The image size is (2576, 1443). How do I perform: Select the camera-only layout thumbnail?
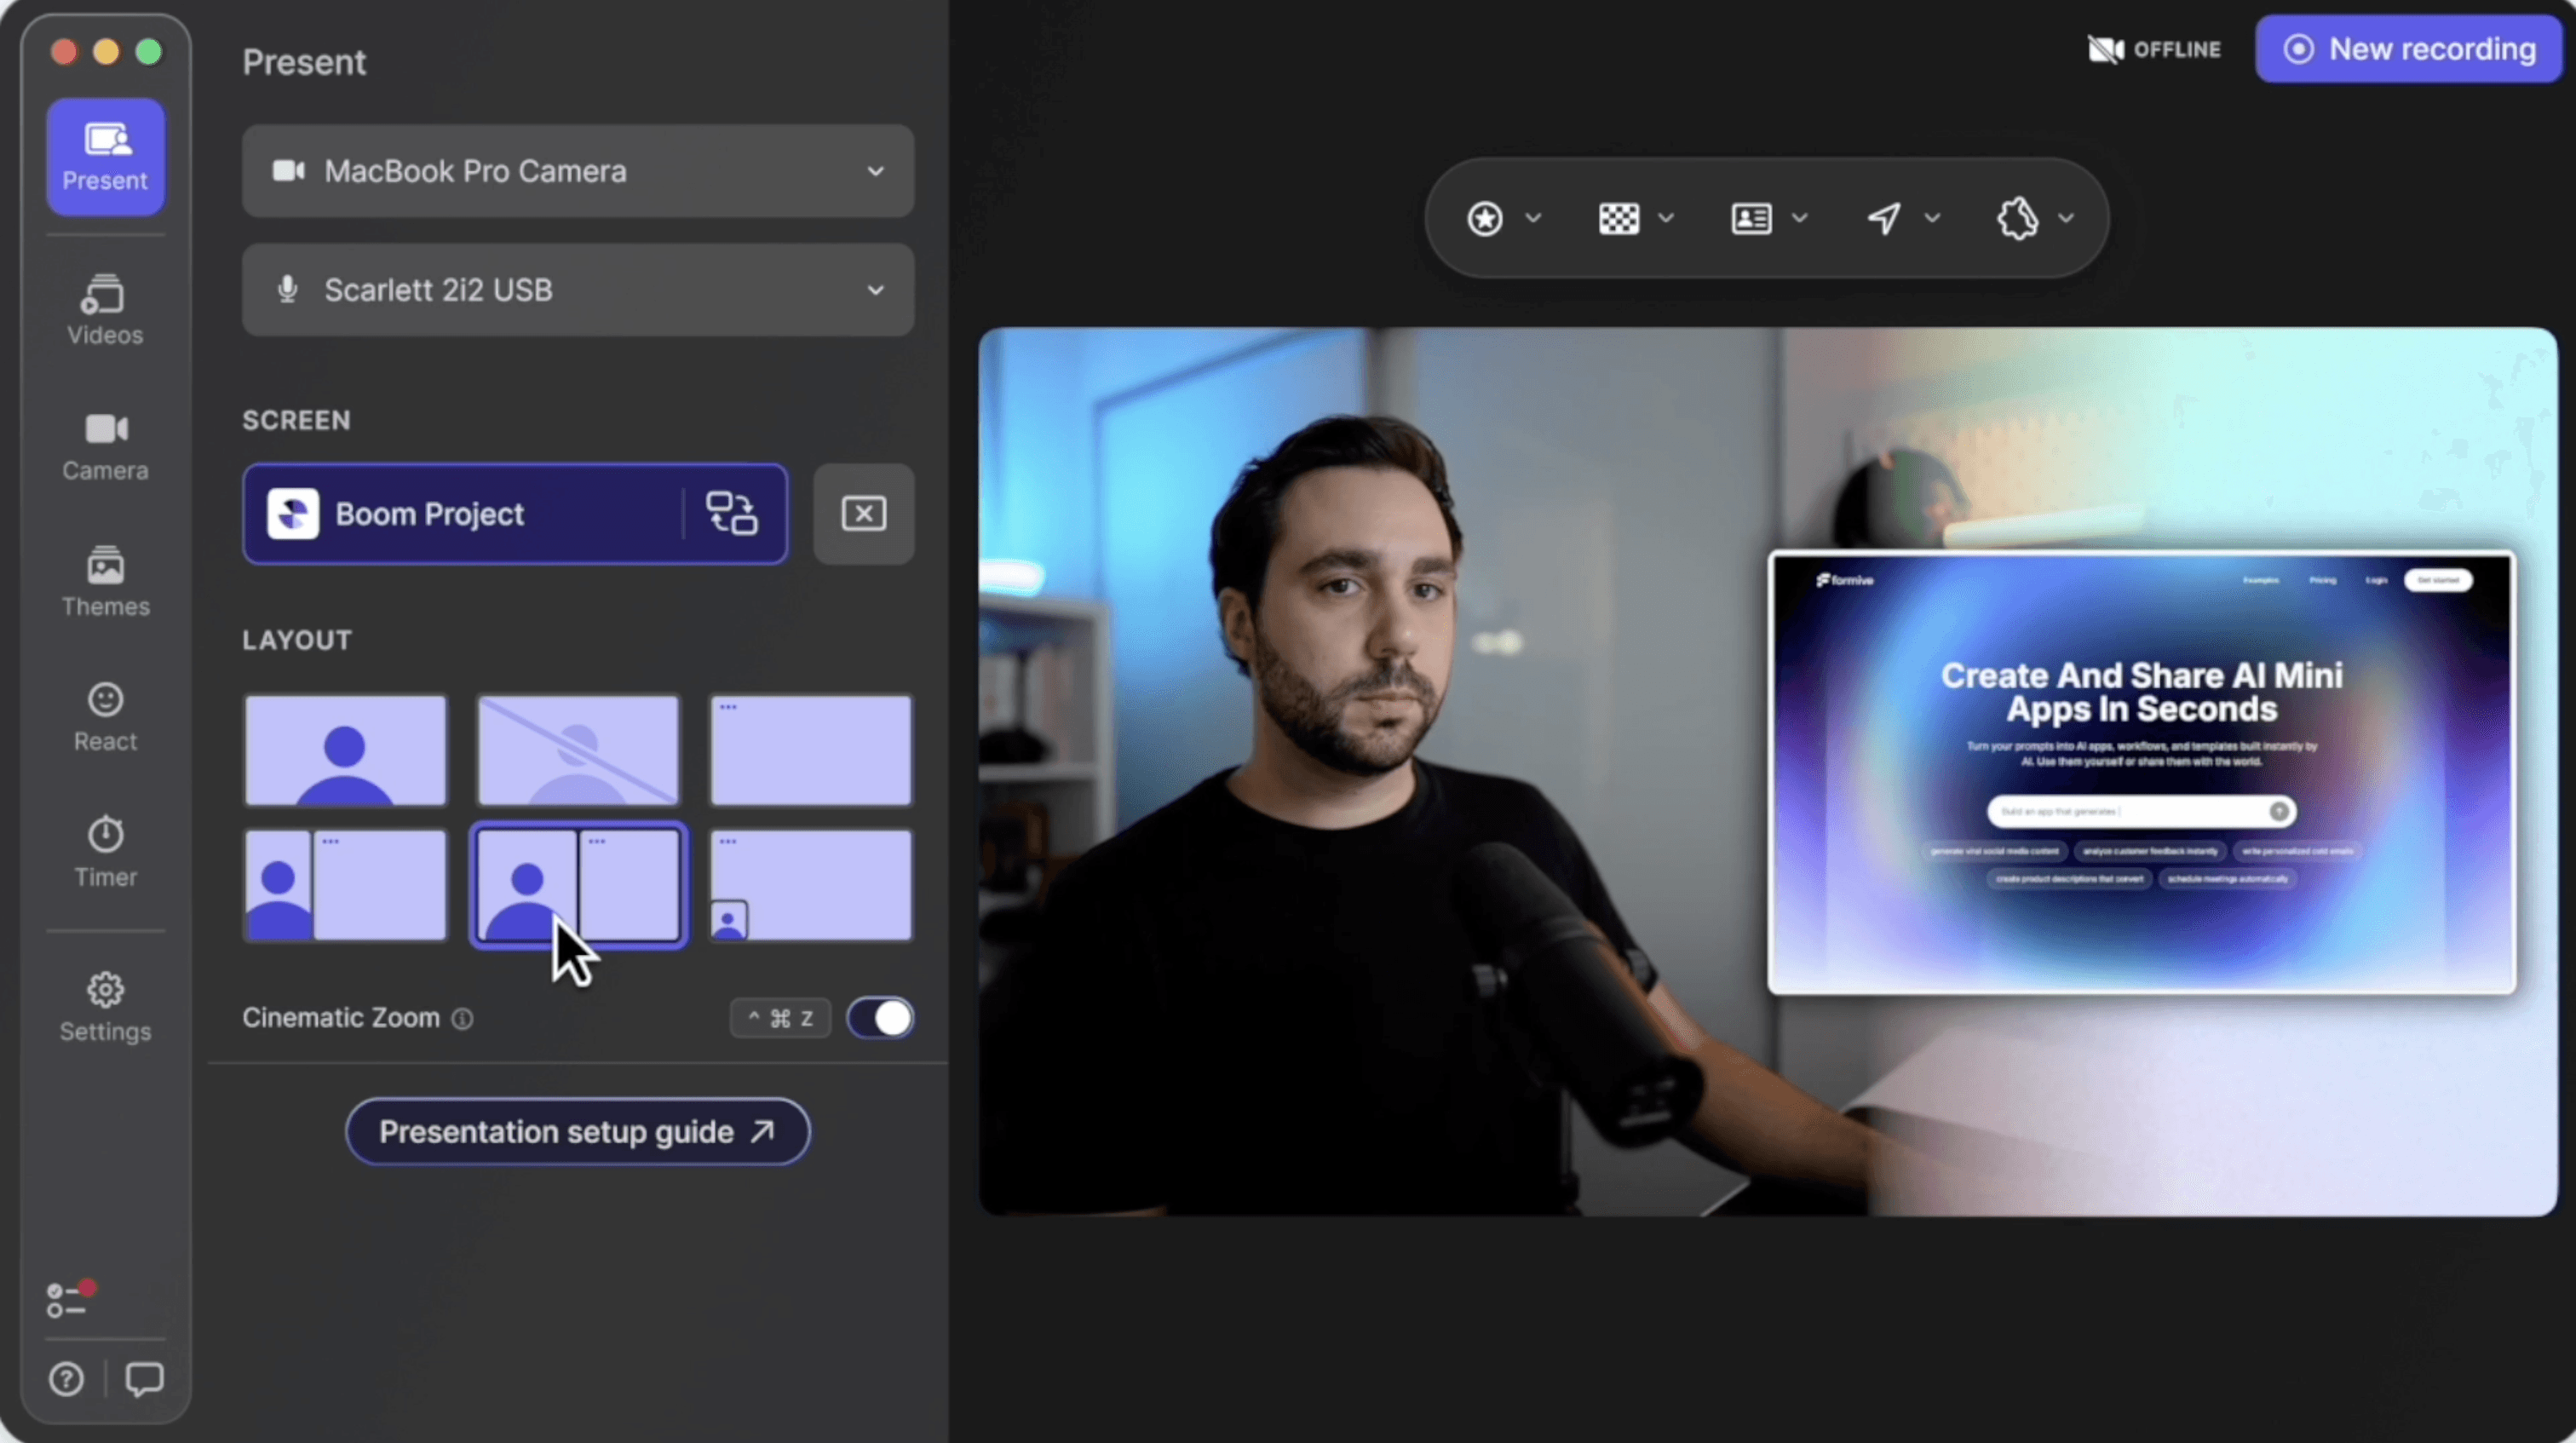coord(345,750)
